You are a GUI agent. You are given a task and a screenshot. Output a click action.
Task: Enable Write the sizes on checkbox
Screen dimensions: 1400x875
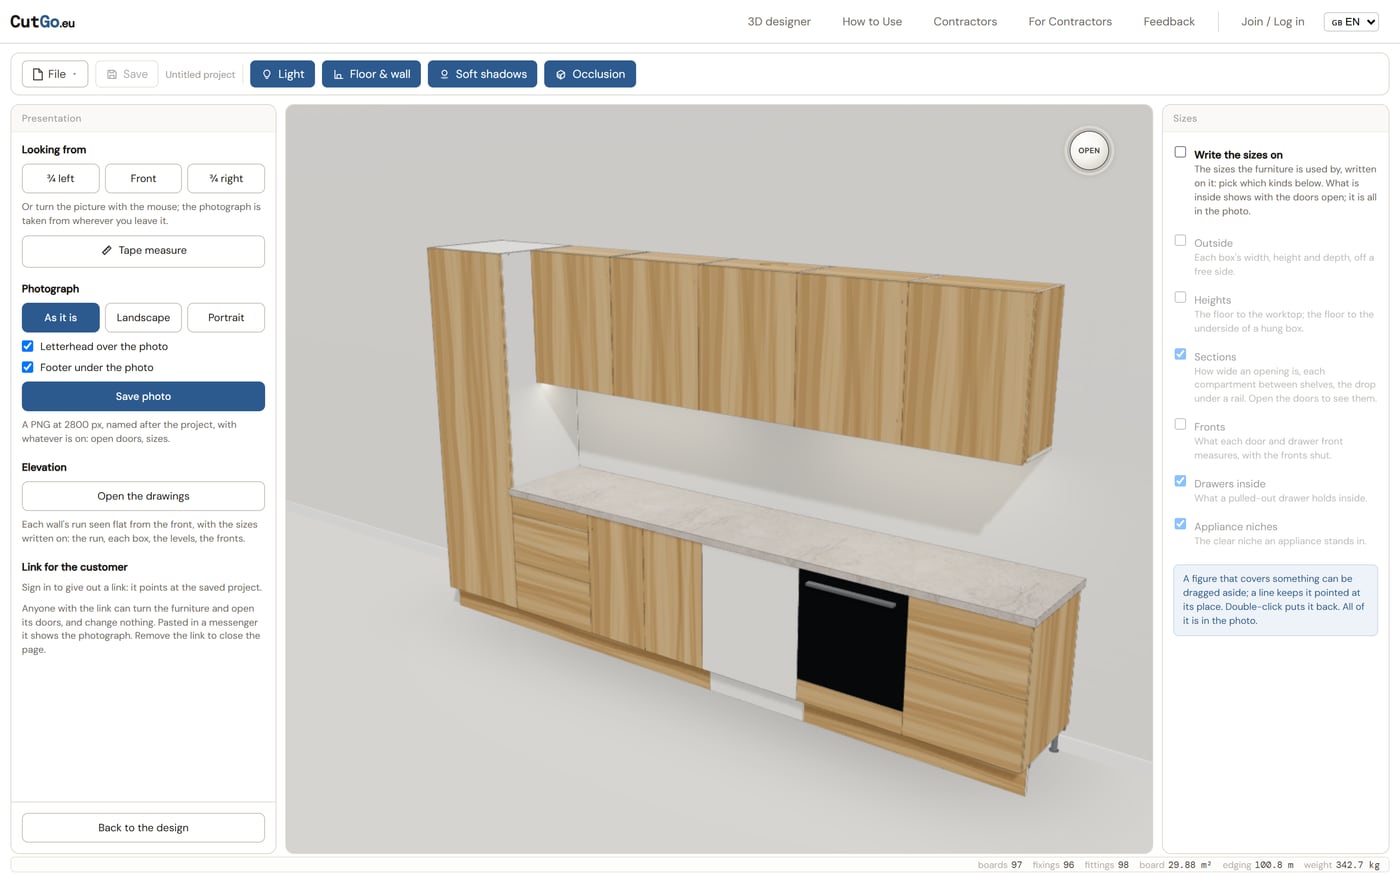pos(1180,152)
